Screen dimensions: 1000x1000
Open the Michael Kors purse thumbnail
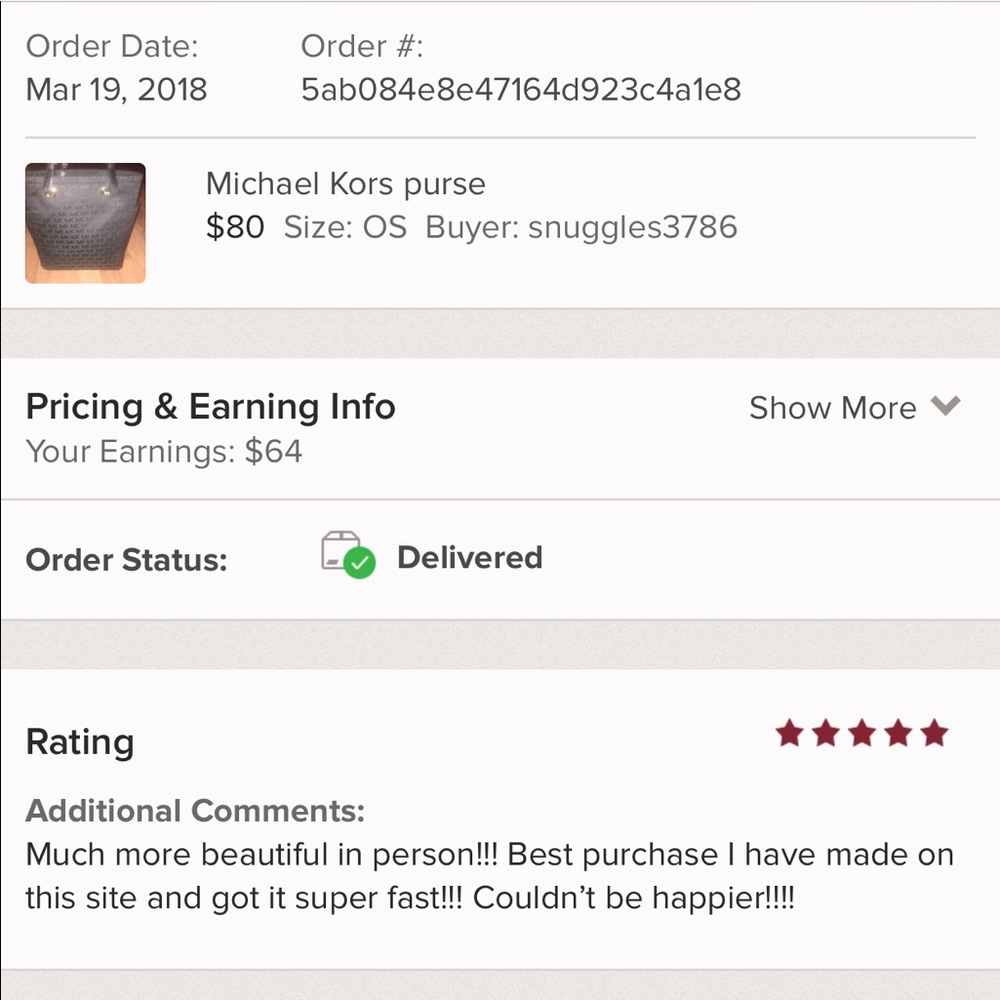[85, 222]
